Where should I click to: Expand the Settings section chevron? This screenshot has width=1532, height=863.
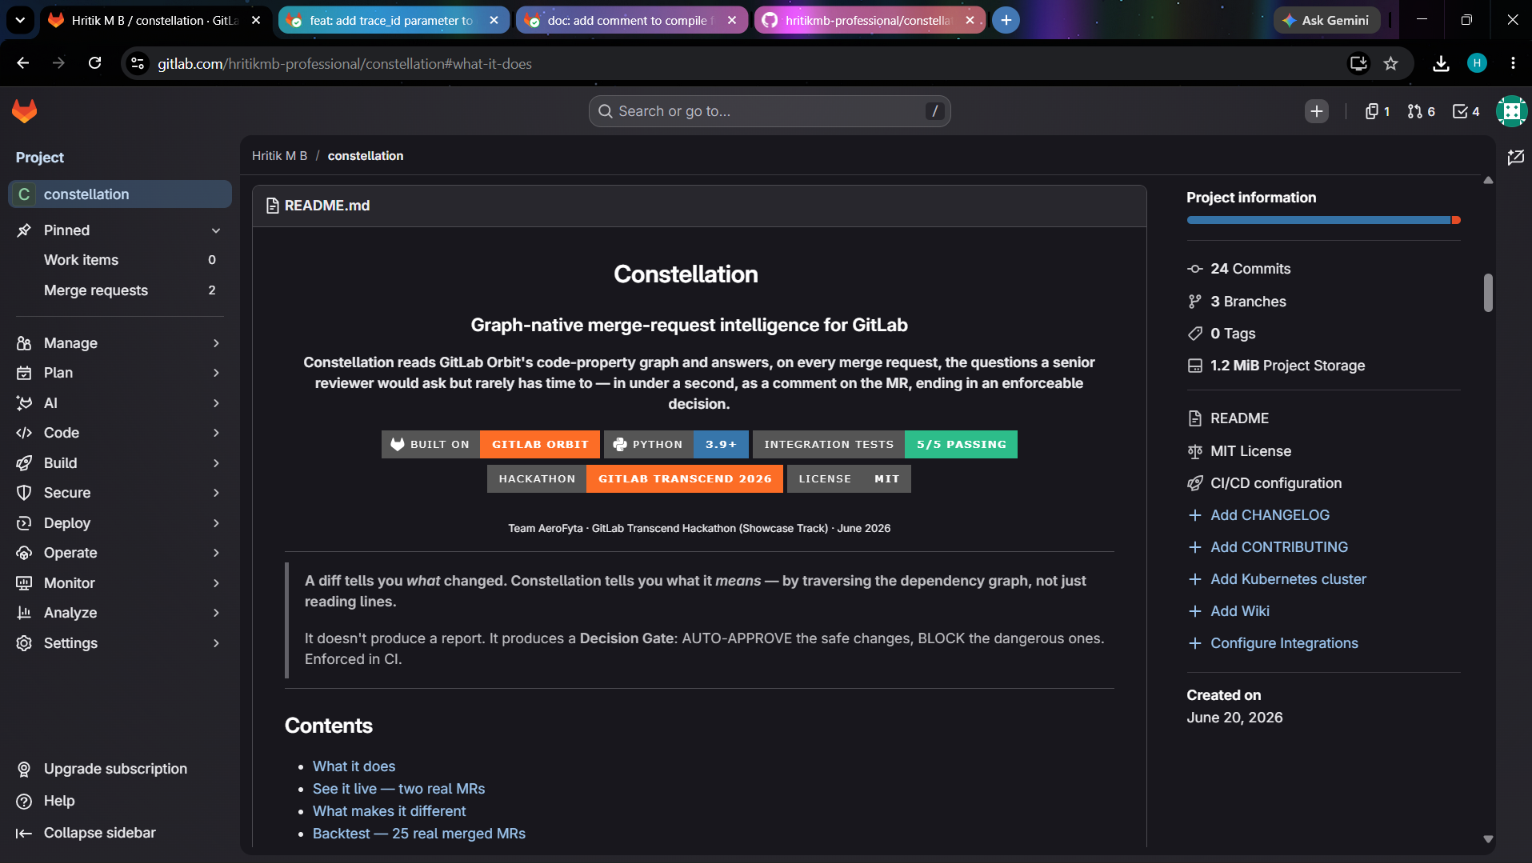pos(216,643)
